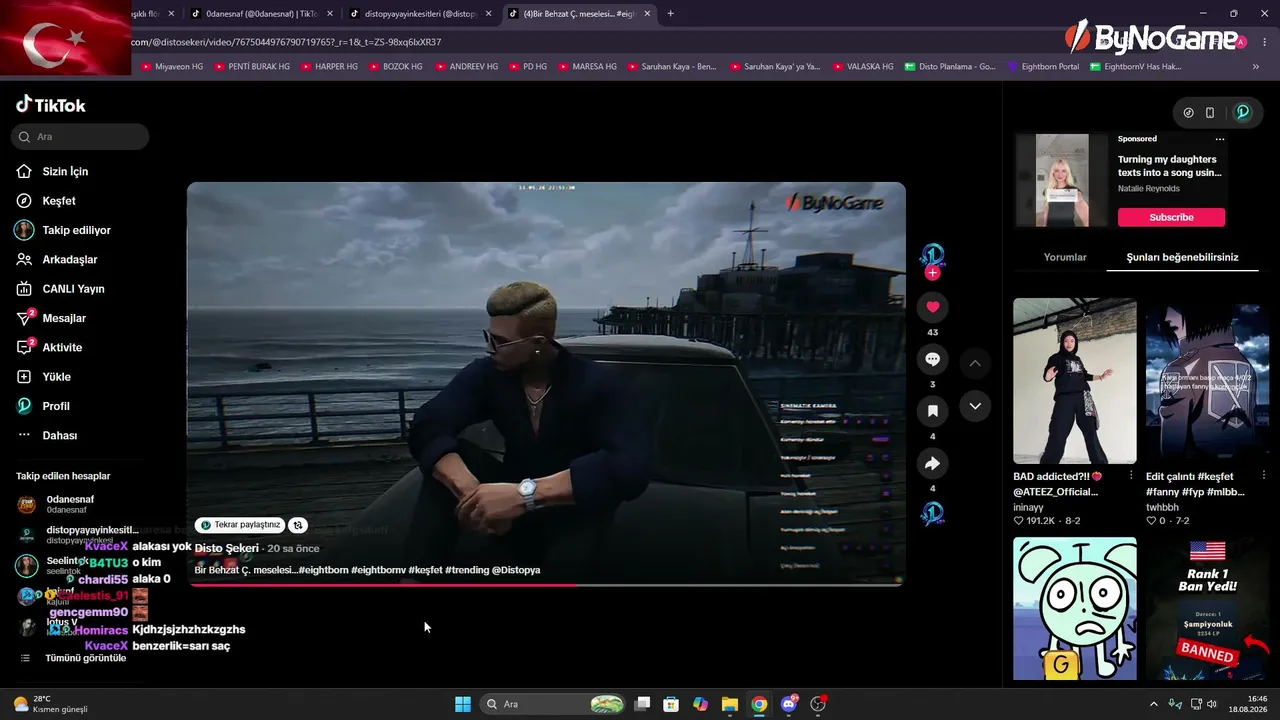Click the TikTok coin icon top right
Image resolution: width=1280 pixels, height=720 pixels.
[1188, 113]
